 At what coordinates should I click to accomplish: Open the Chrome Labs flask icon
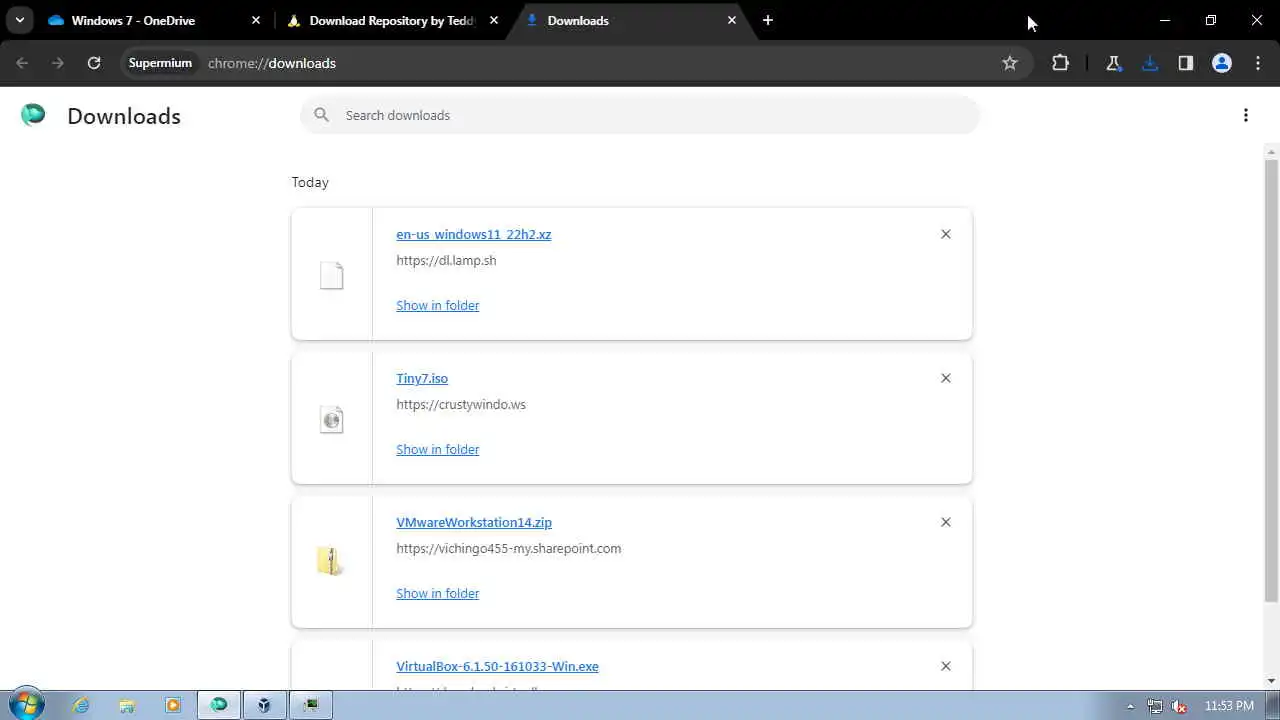[1113, 63]
